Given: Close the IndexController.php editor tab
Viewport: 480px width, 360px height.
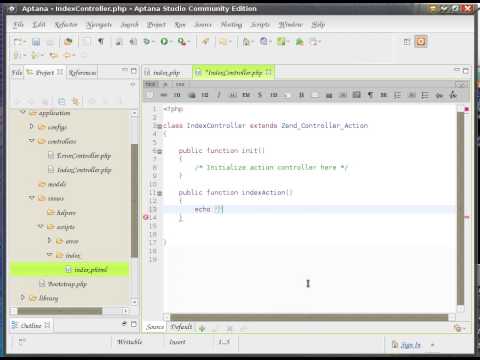Looking at the screenshot, I should click(x=269, y=72).
